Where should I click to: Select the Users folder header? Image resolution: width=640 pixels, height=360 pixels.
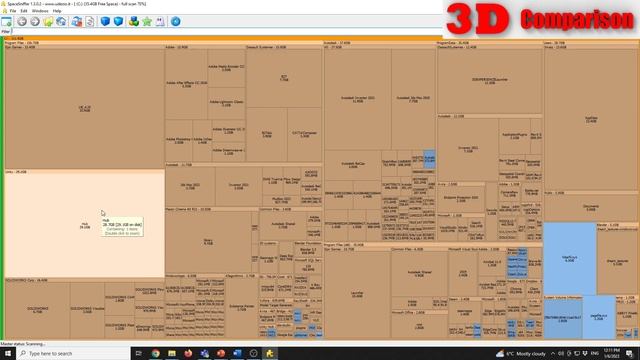coord(591,43)
